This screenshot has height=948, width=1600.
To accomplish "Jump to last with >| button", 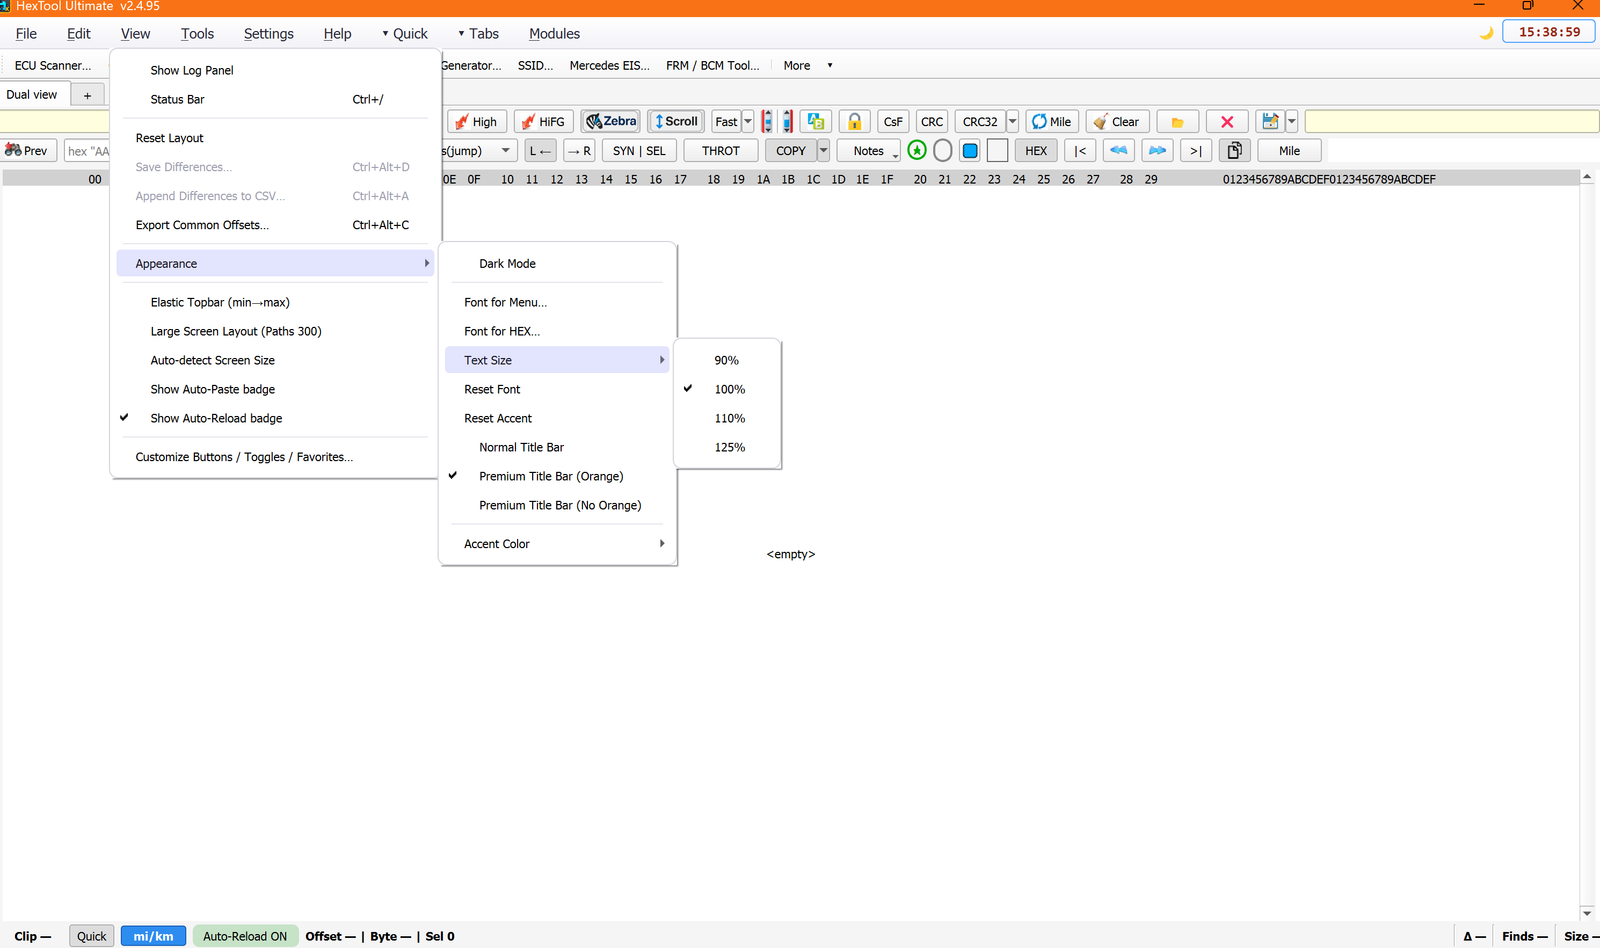I will (x=1196, y=151).
